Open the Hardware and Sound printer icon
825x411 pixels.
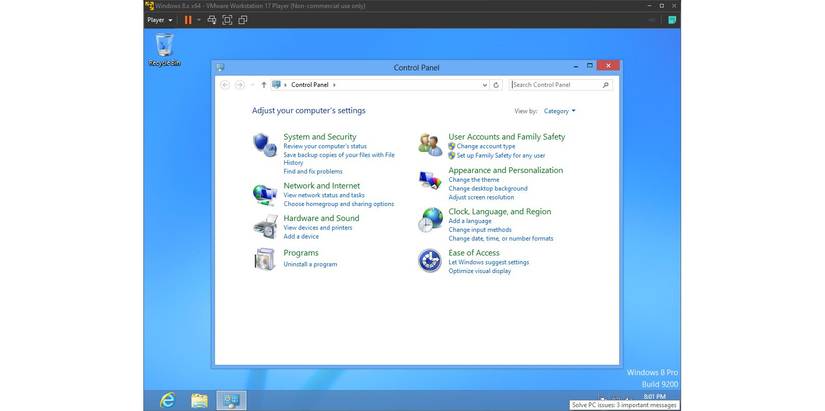[265, 227]
